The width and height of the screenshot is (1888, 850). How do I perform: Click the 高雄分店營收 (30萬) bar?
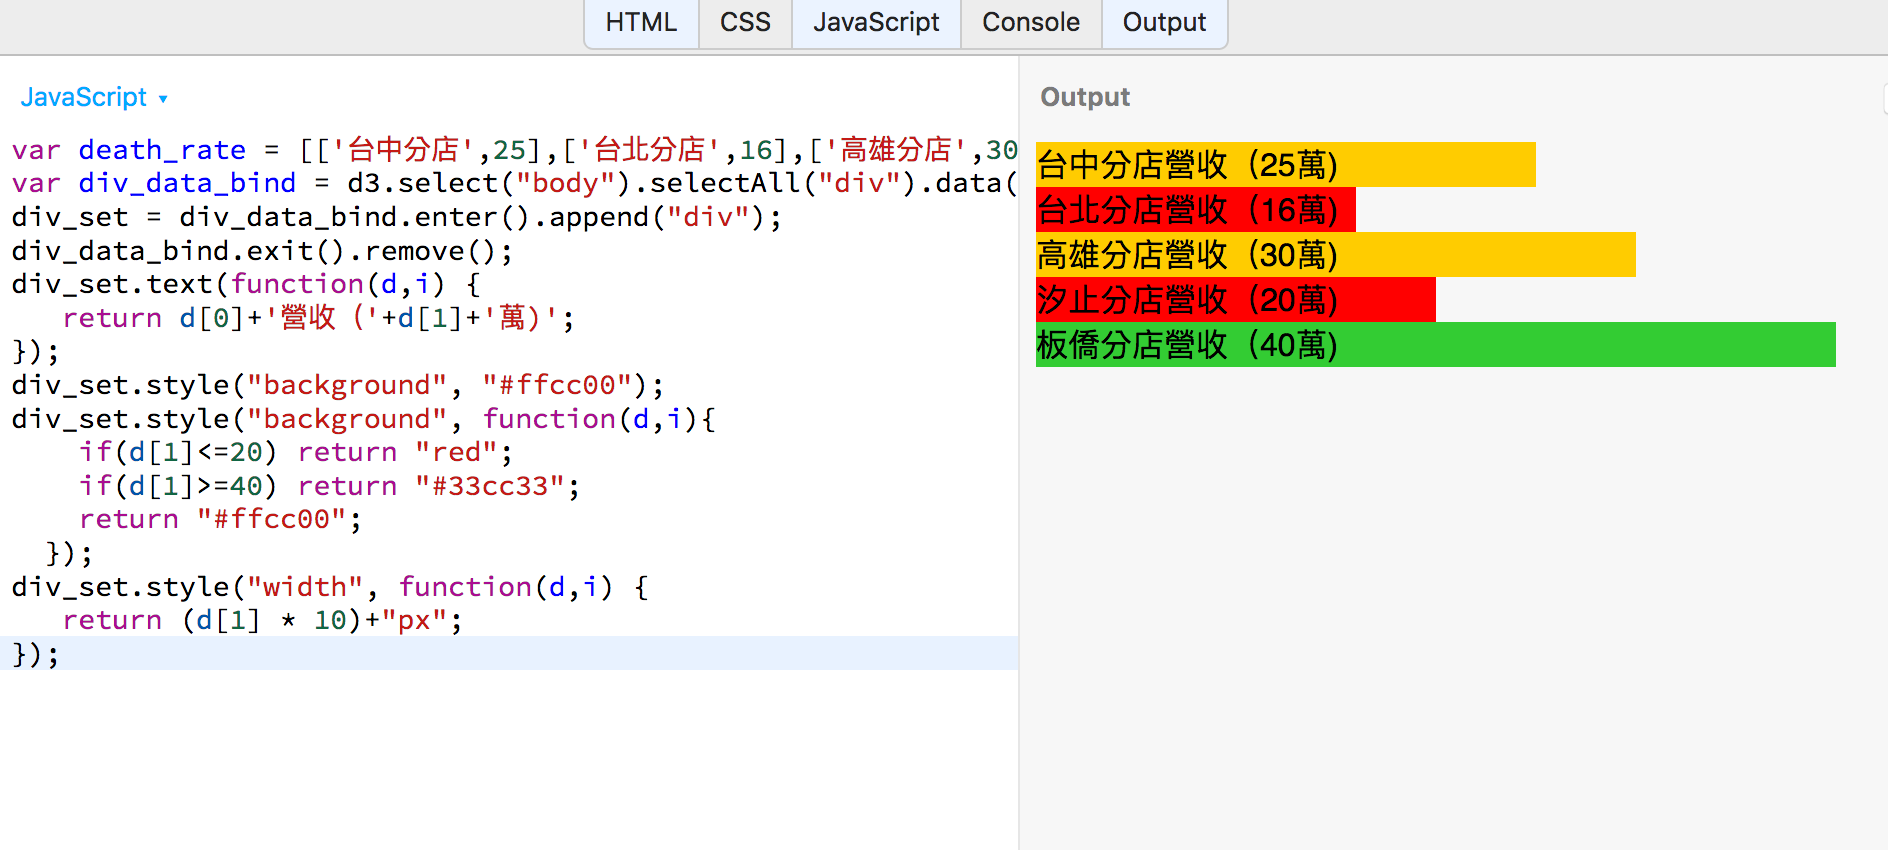1336,254
